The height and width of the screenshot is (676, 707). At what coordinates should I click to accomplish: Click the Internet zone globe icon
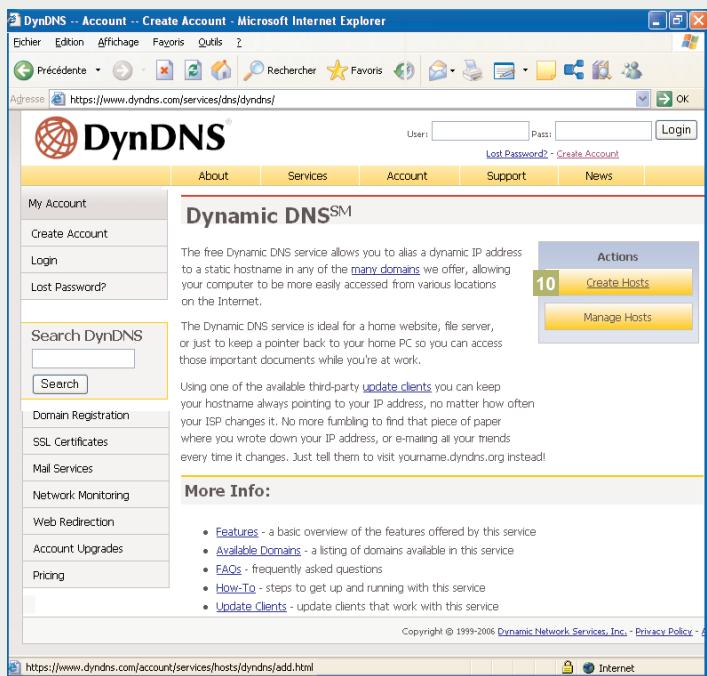(x=588, y=667)
